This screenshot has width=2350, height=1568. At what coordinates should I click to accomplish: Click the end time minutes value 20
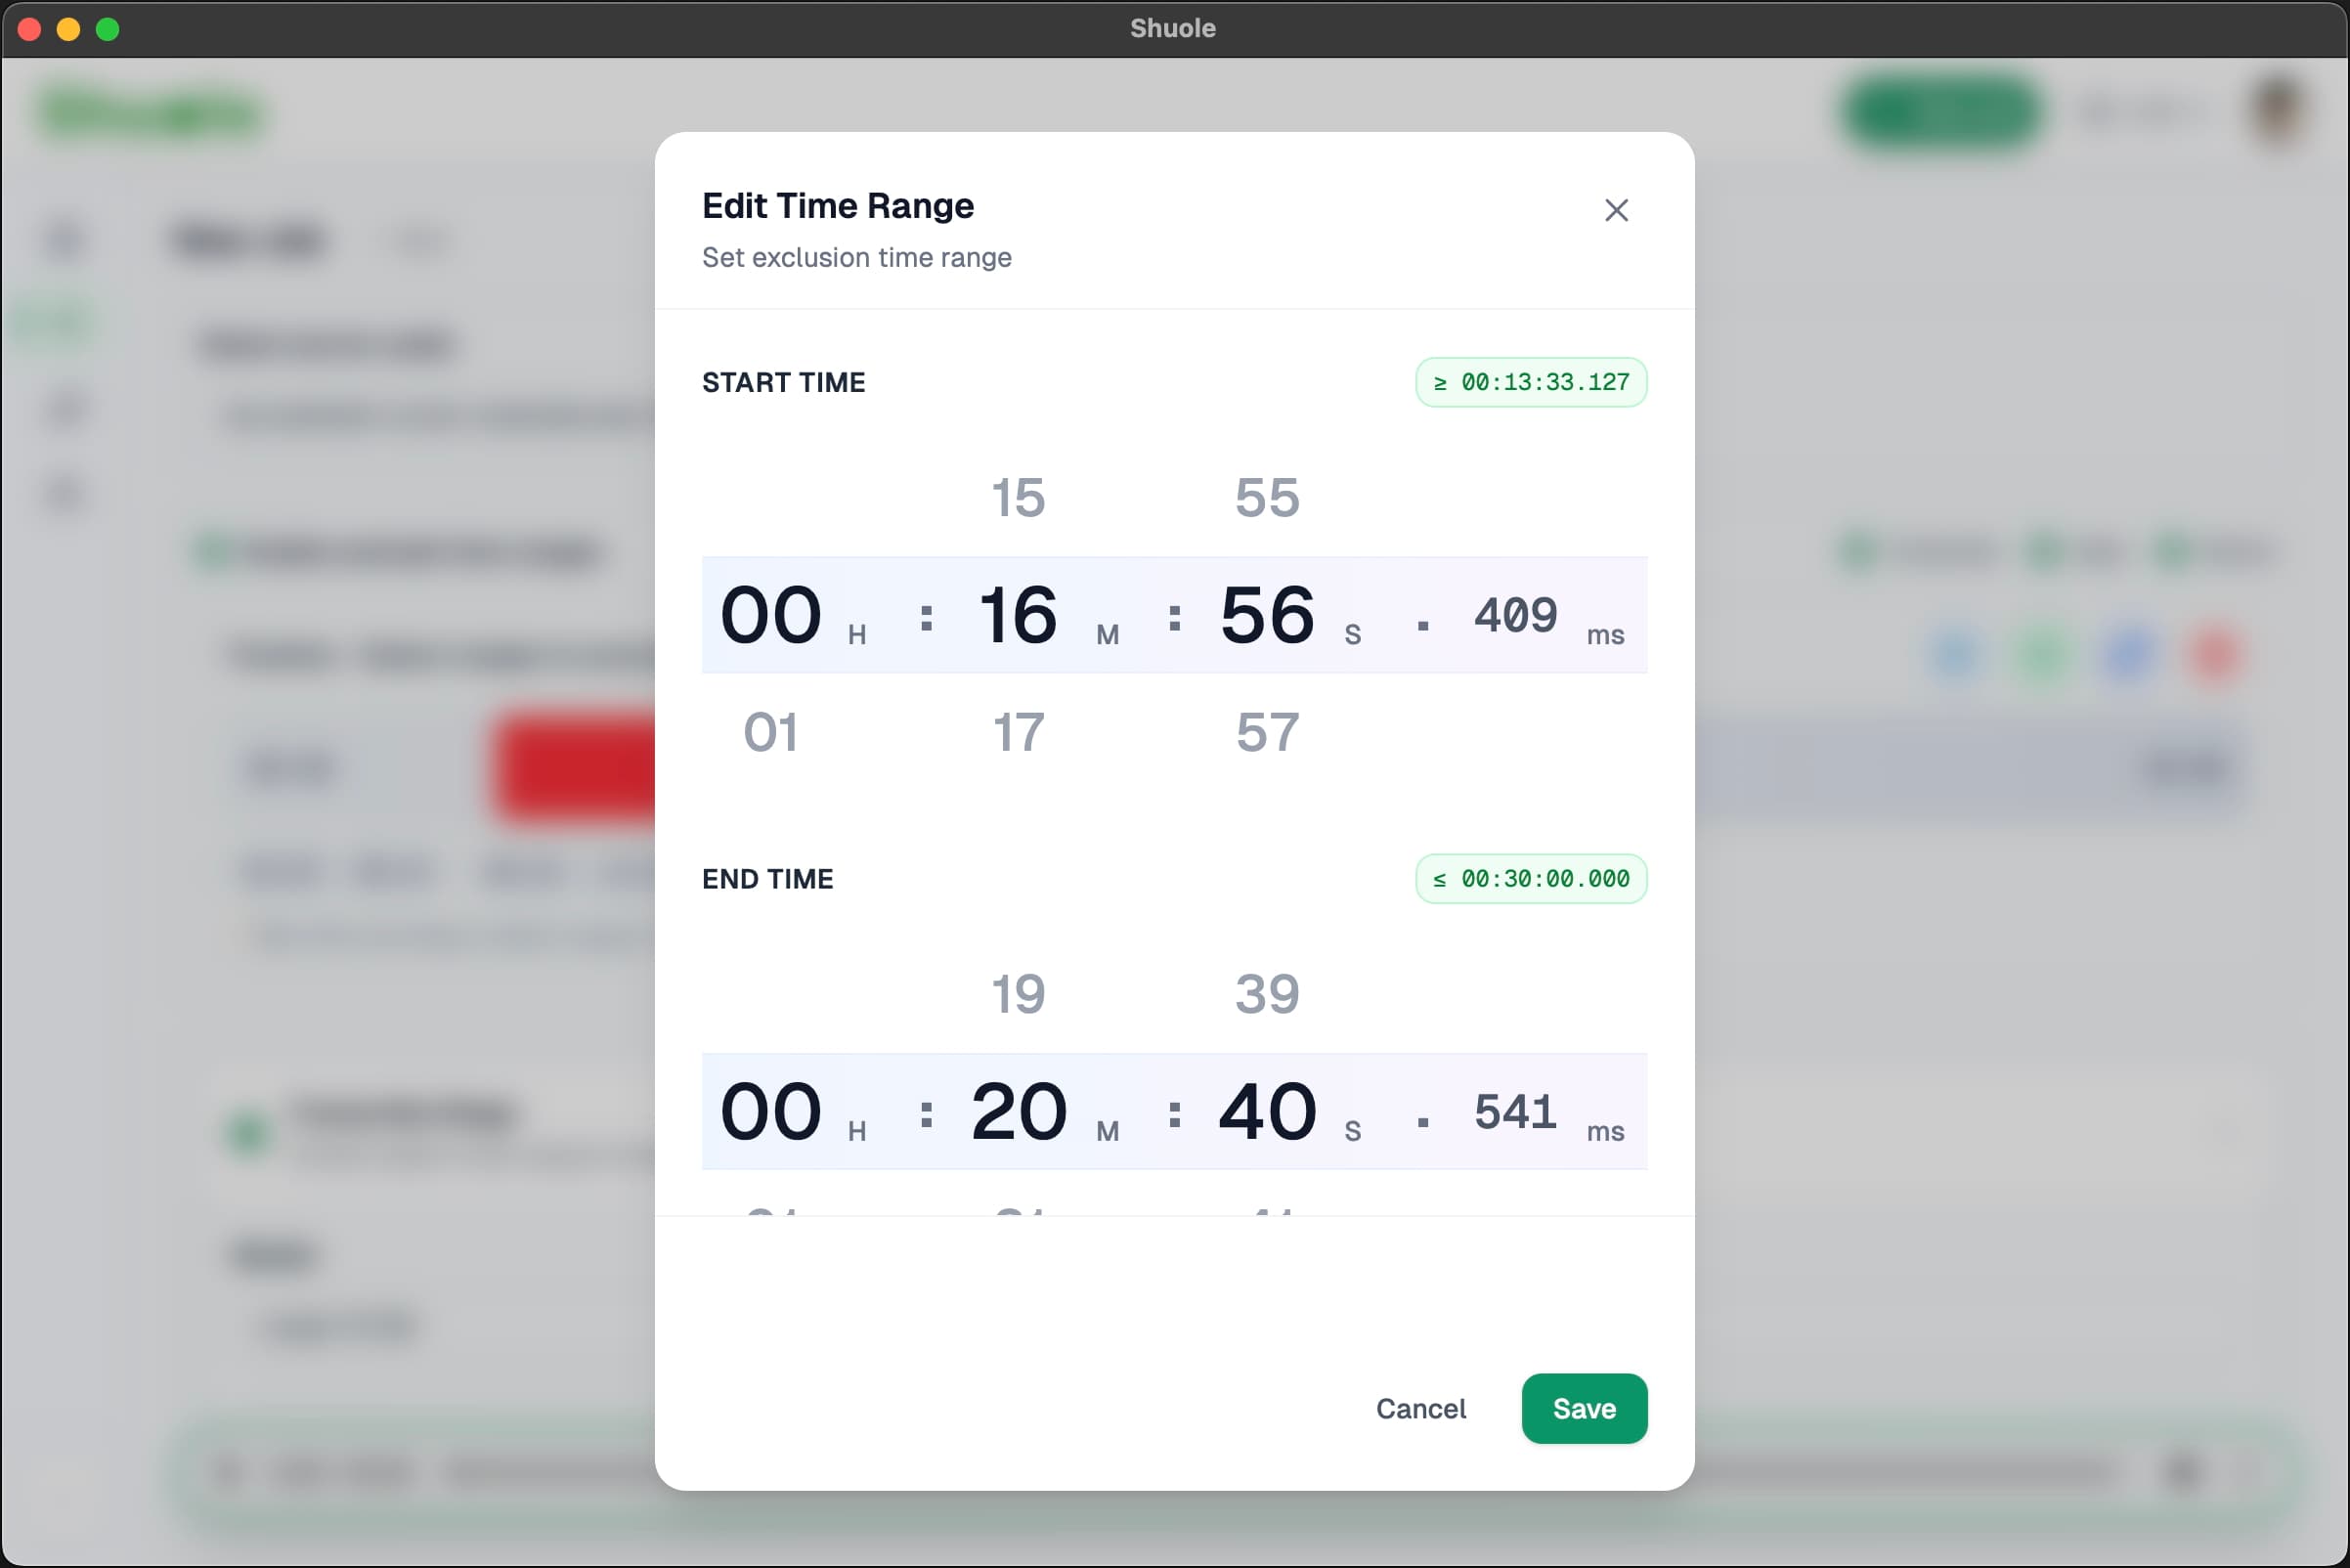coord(1018,1111)
